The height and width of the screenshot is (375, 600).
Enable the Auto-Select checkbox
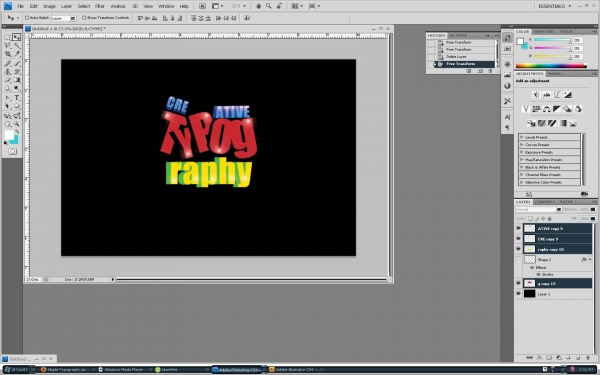[x=27, y=18]
